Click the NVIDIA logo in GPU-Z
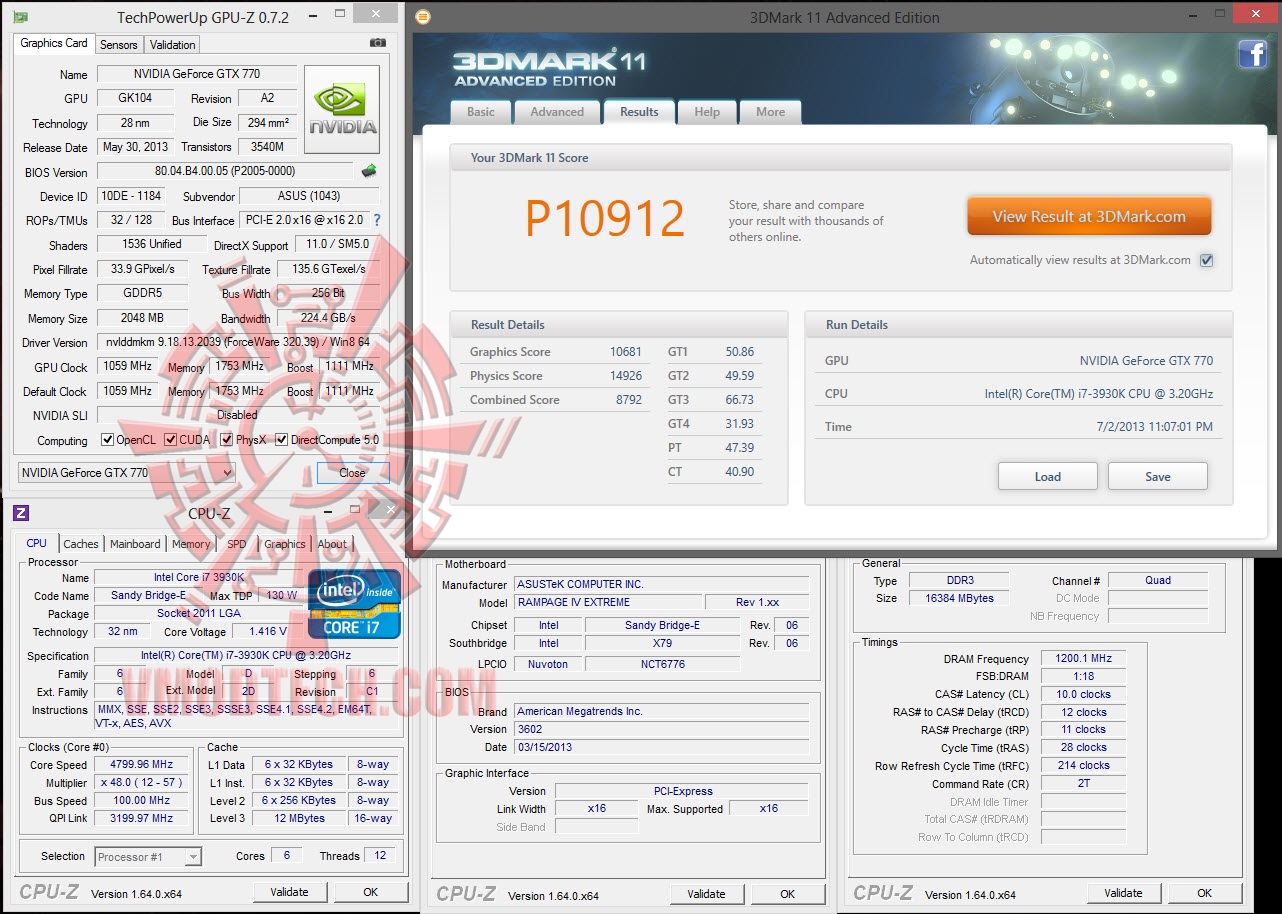The image size is (1282, 914). point(342,109)
